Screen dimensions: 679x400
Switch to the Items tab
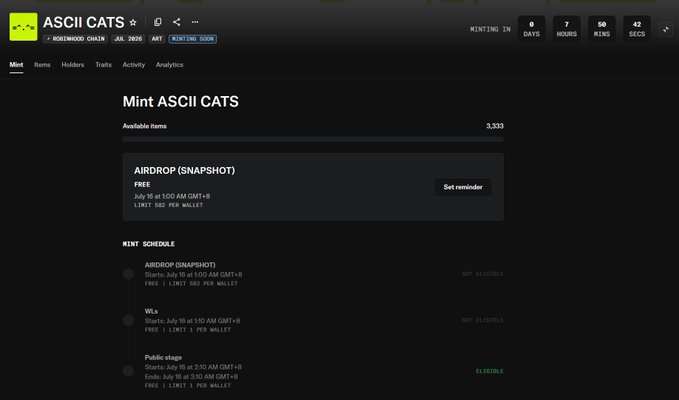[42, 65]
